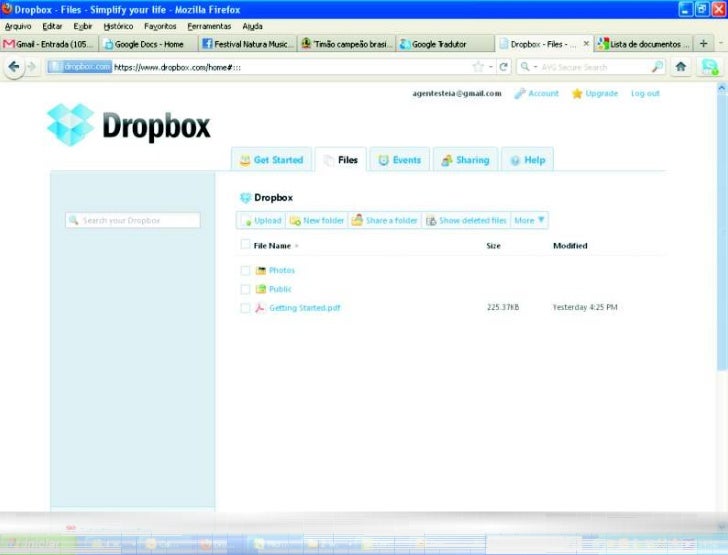Switch to the Festival Natura Music tab
Viewport: 728px width, 555px height.
click(247, 44)
